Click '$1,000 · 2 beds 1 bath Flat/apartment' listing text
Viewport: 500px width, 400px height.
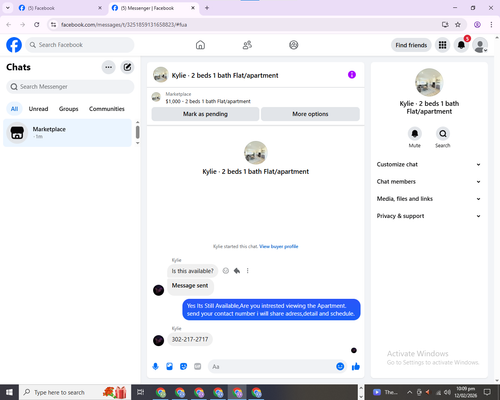click(208, 101)
